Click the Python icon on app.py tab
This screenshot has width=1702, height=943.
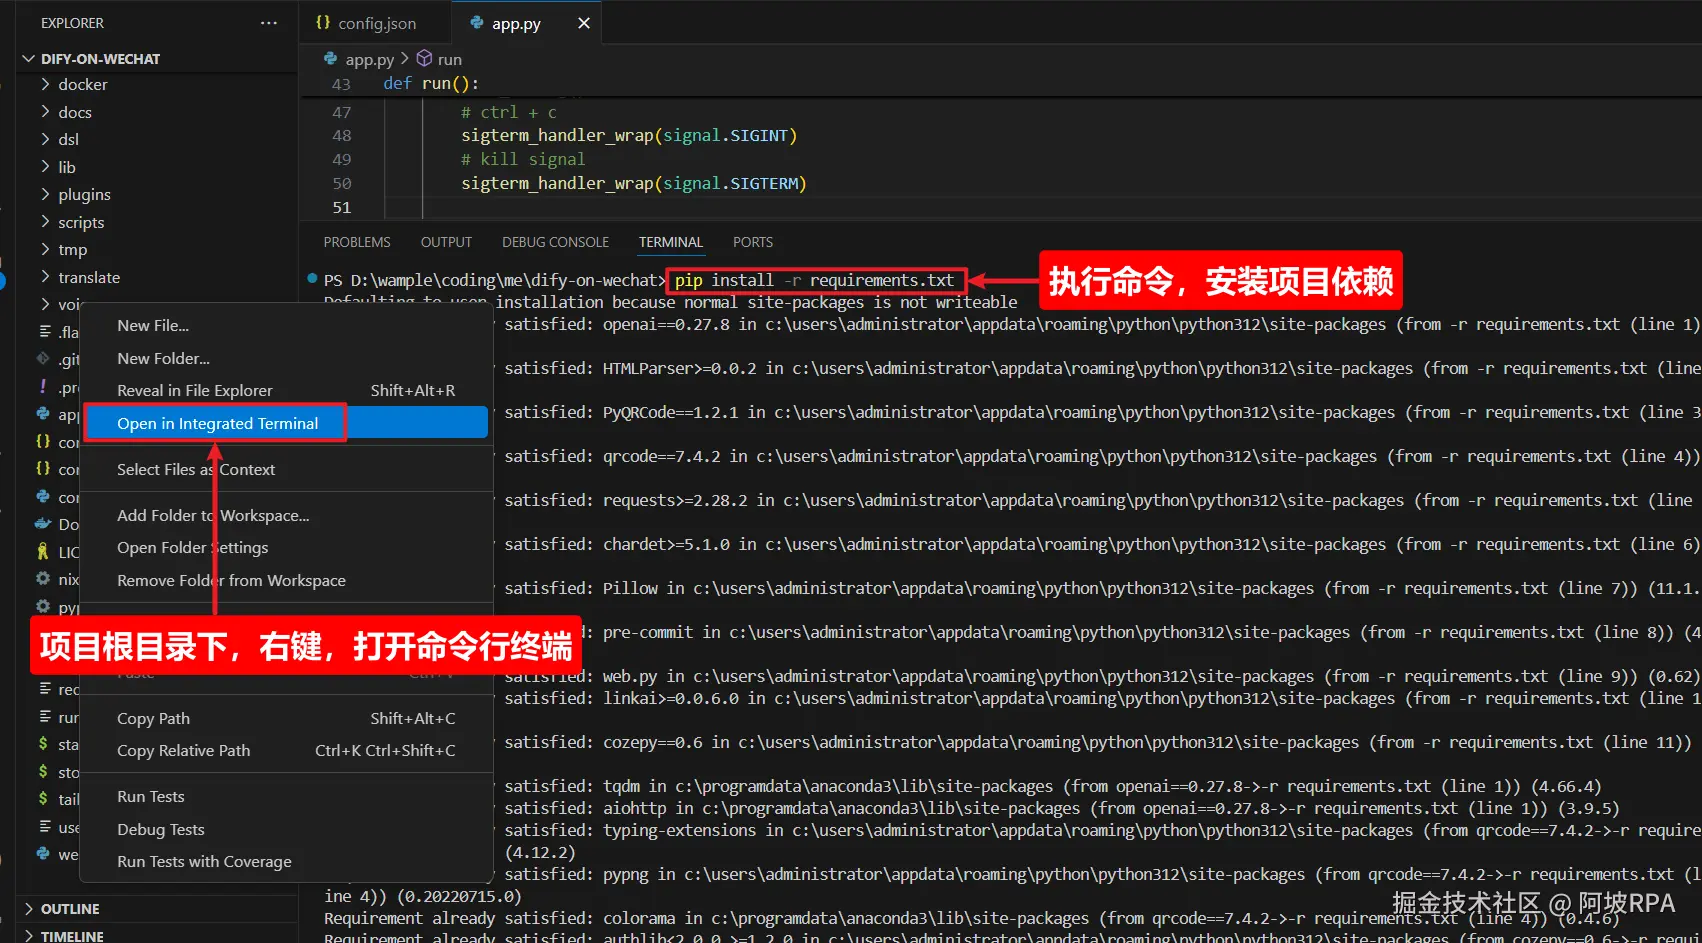[477, 22]
